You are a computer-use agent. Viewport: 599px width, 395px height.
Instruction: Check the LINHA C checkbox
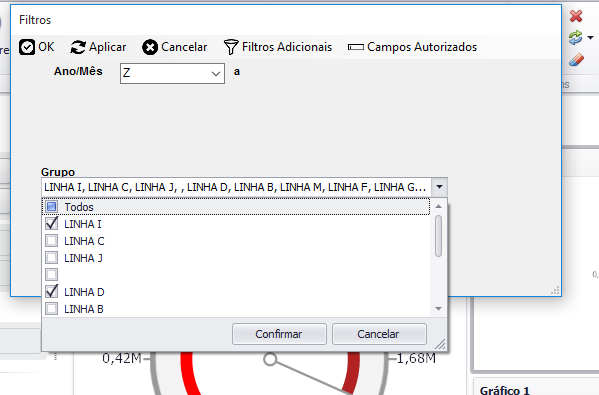[x=52, y=241]
